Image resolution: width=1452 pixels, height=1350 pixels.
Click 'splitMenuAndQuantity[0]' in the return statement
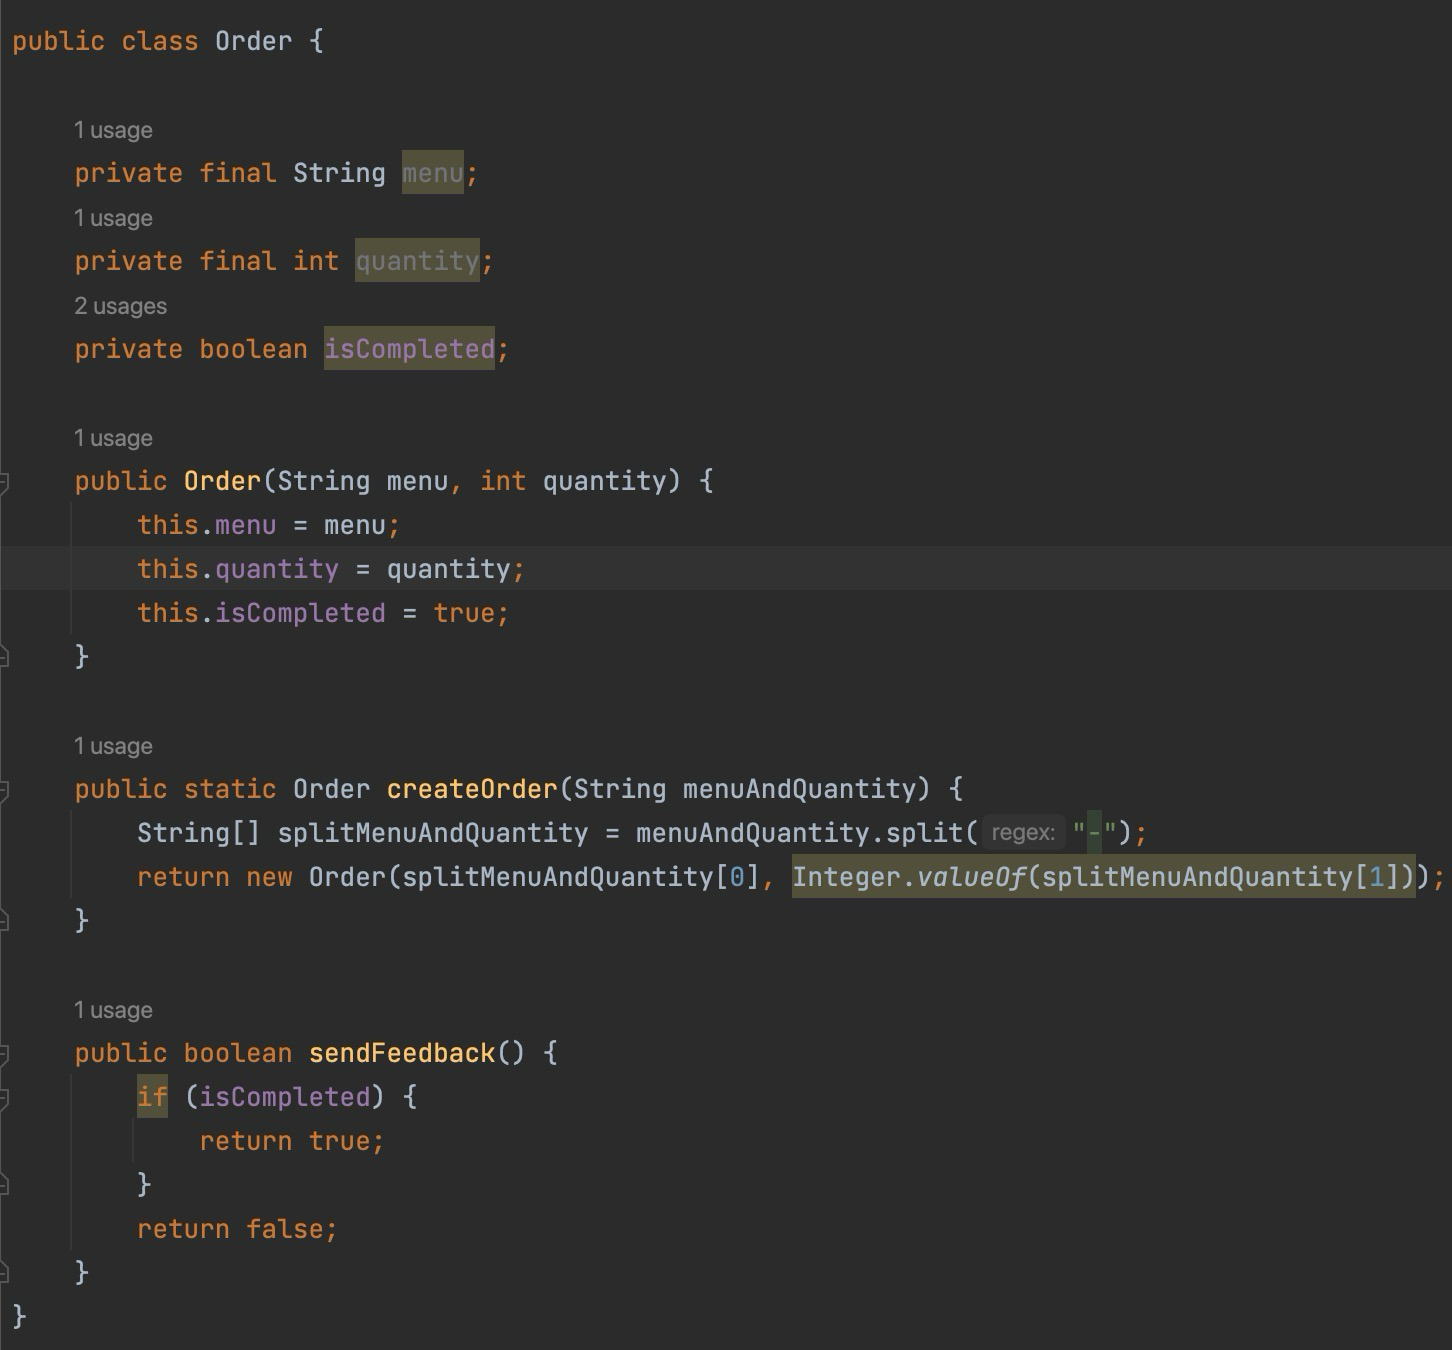point(582,877)
